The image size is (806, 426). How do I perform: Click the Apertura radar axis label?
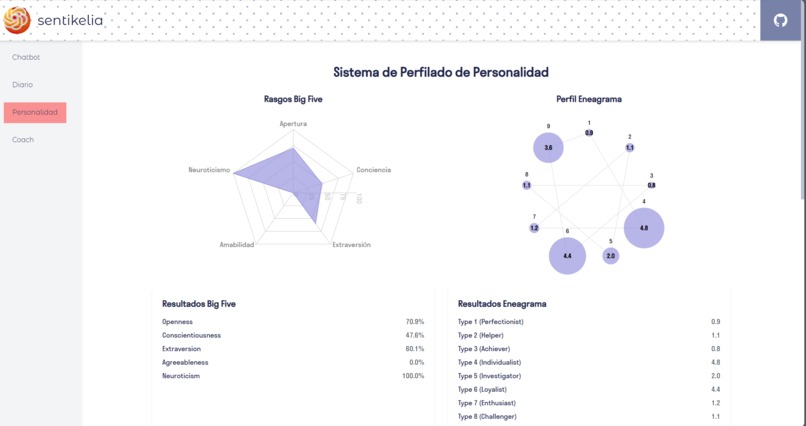[x=293, y=124]
